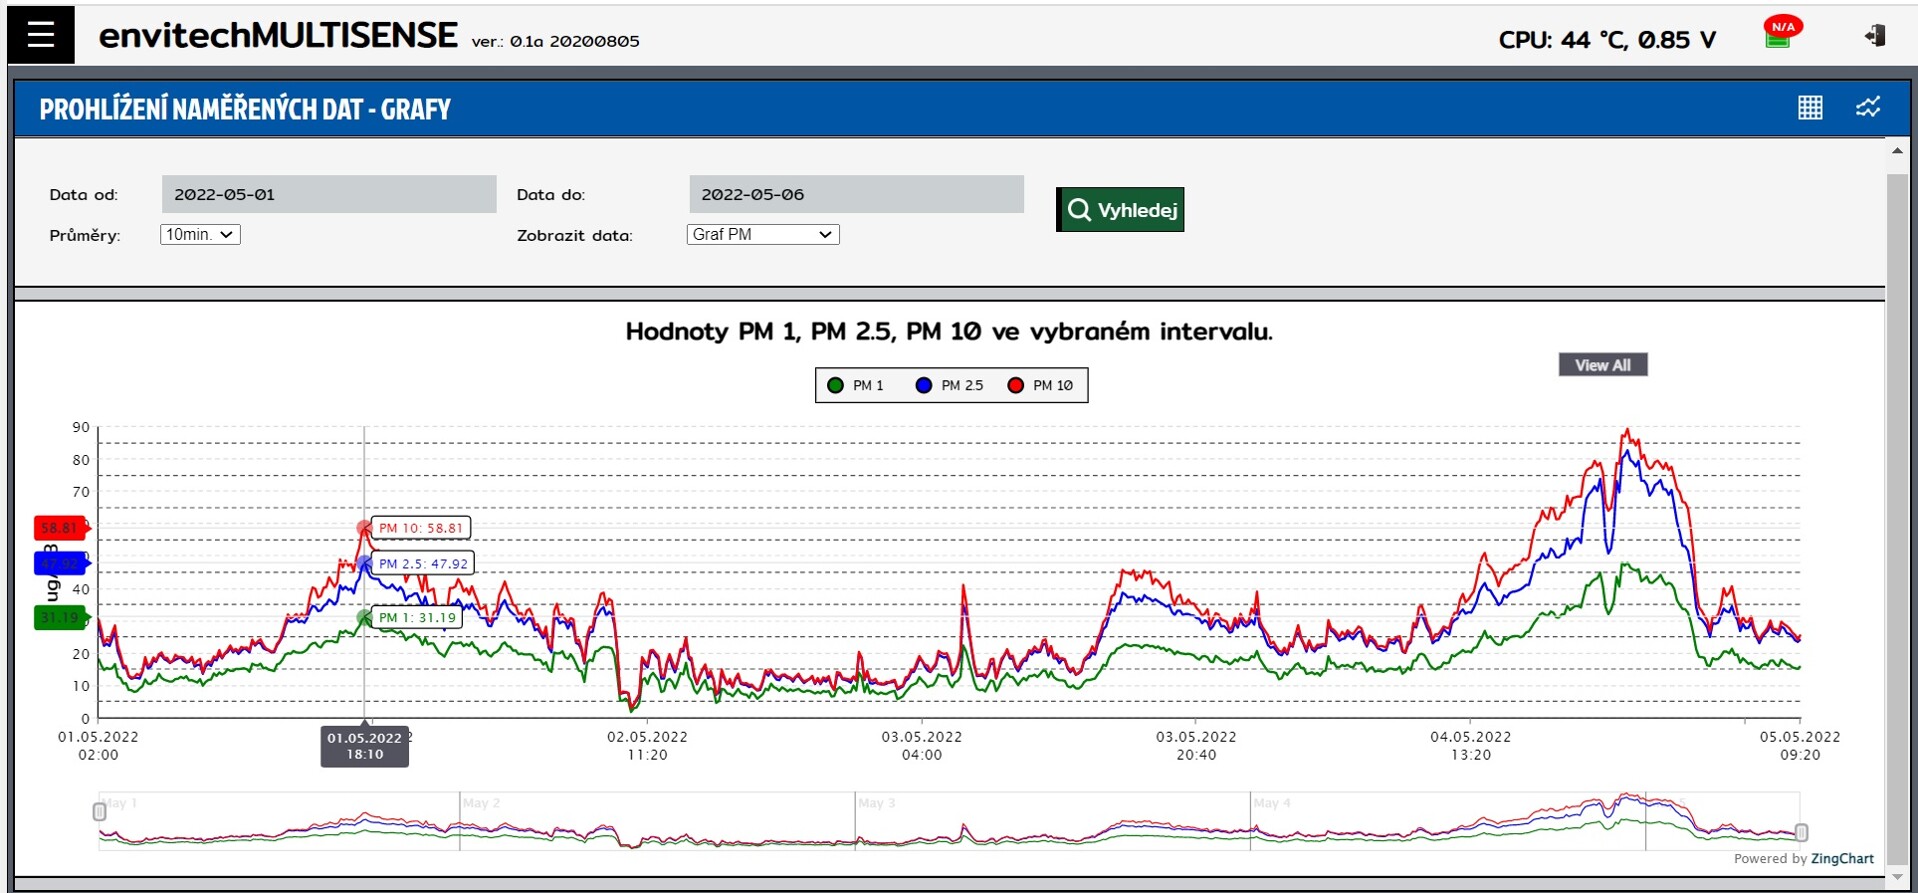
Task: Click the left preview range handle
Action: [99, 812]
